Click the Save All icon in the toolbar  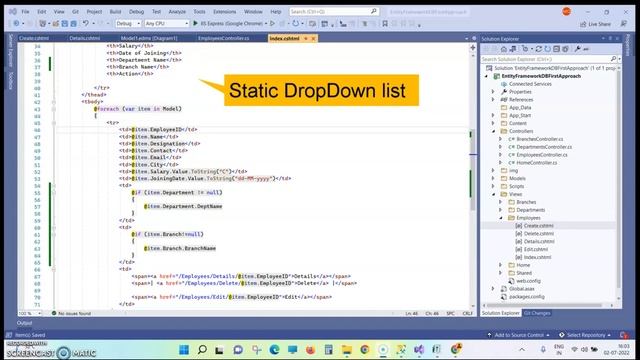73,24
